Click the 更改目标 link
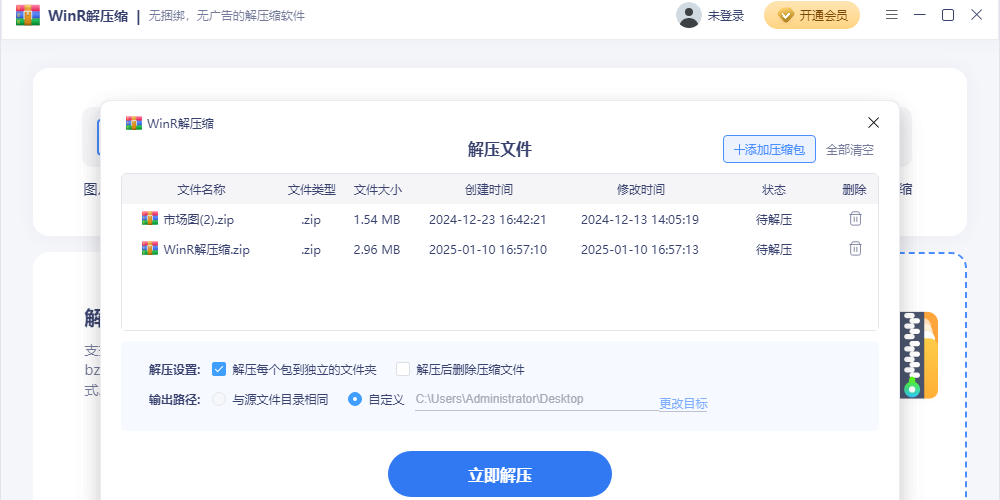The height and width of the screenshot is (500, 1000). click(683, 404)
